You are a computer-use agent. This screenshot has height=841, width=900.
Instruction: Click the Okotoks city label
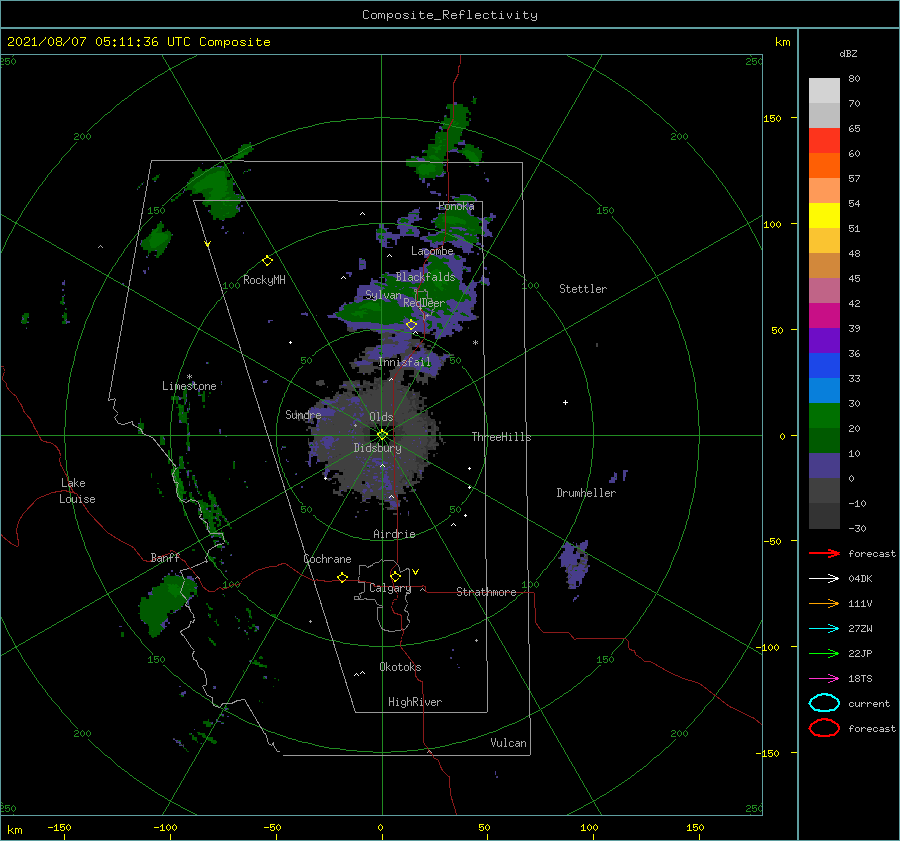[400, 667]
